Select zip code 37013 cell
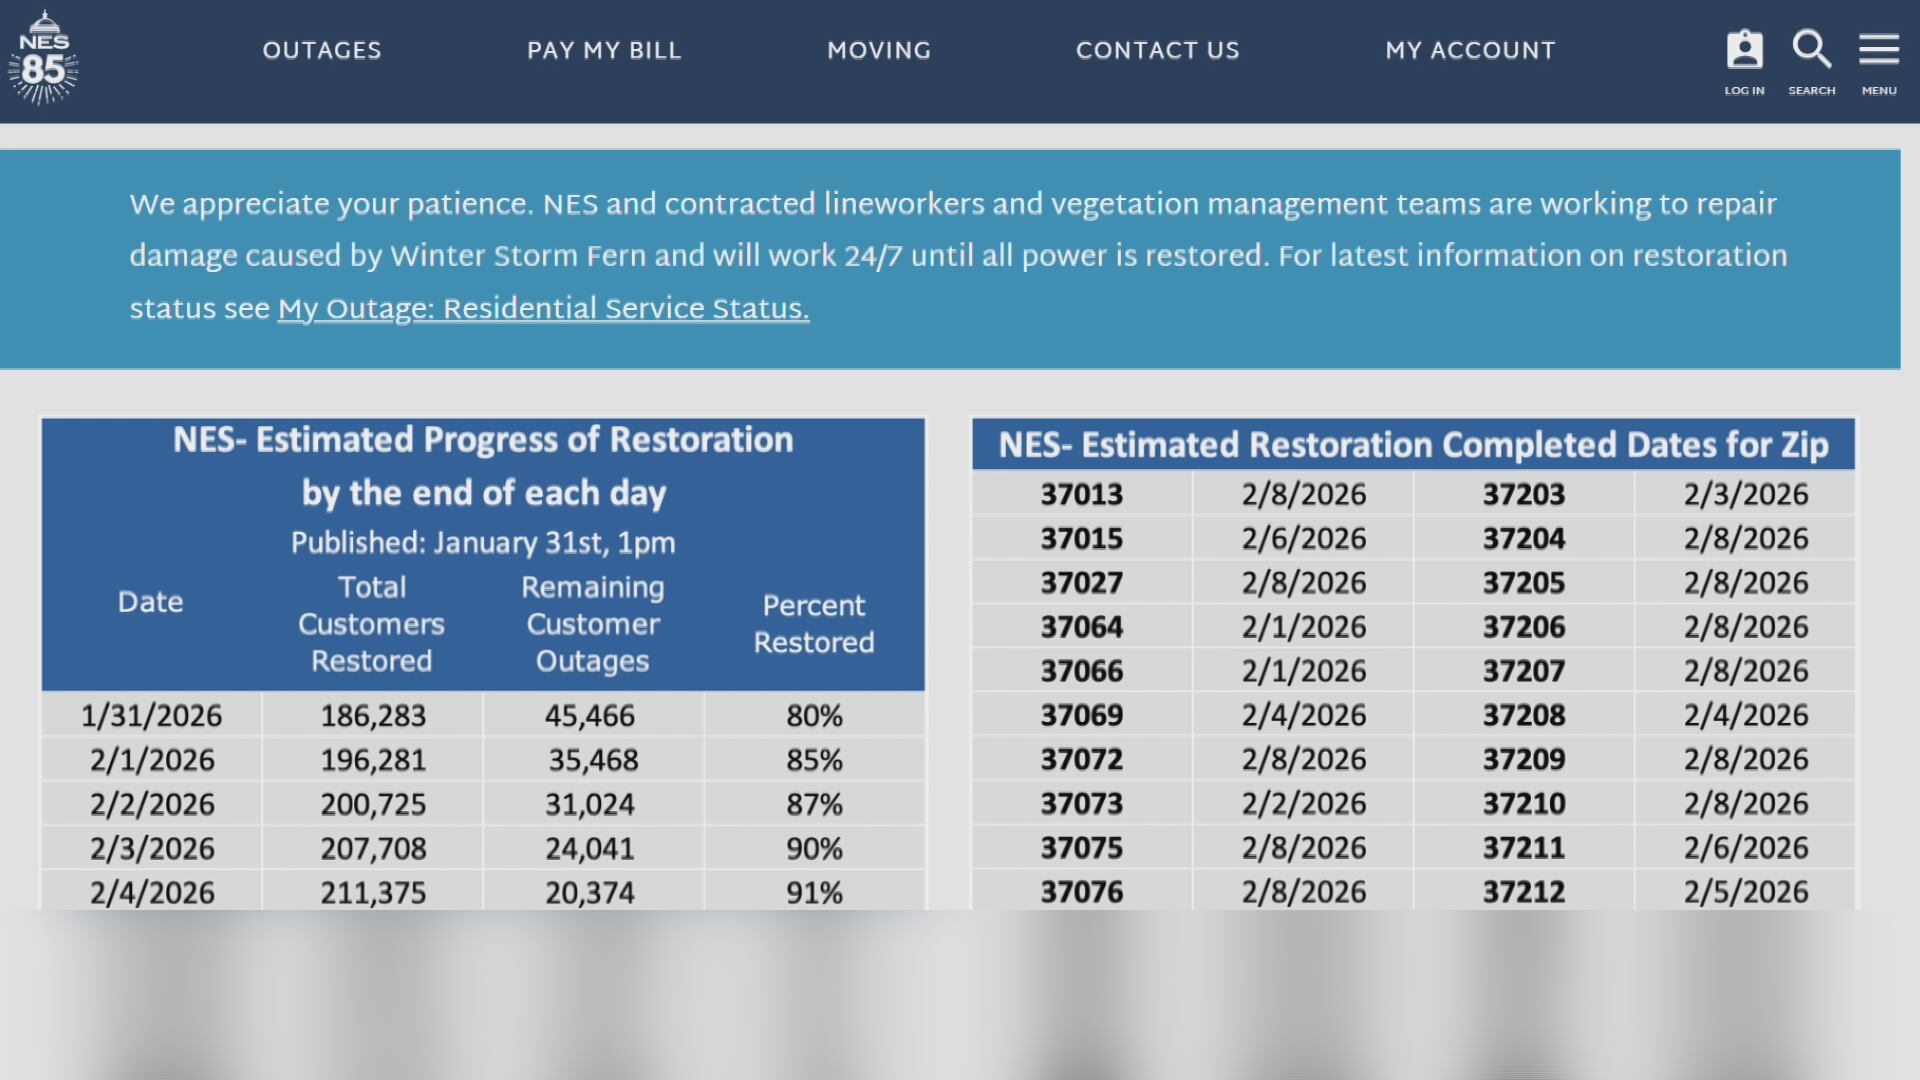The width and height of the screenshot is (1920, 1080). 1081,494
